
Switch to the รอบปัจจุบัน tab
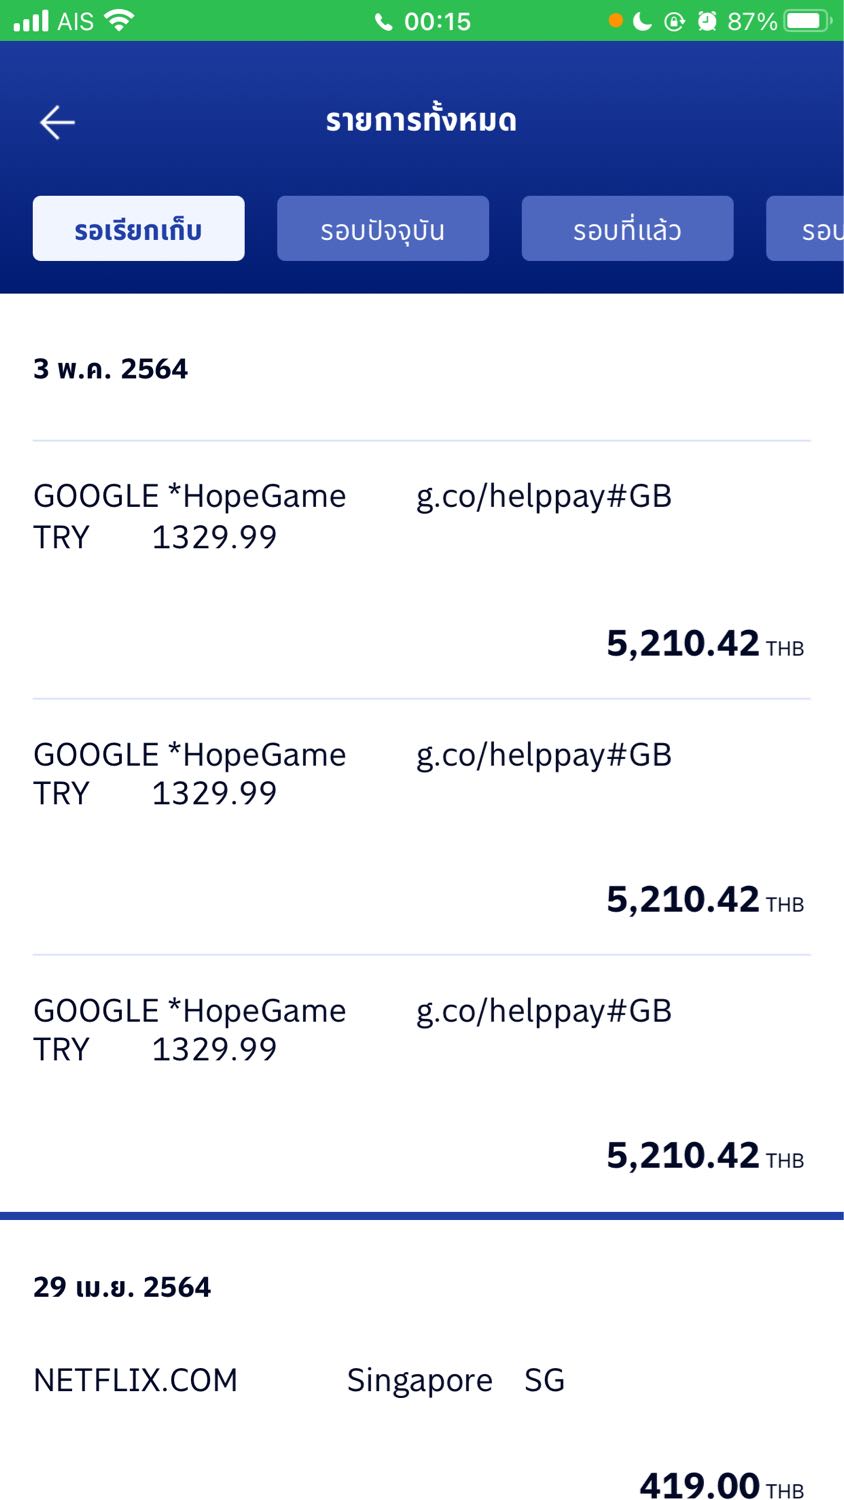point(382,229)
